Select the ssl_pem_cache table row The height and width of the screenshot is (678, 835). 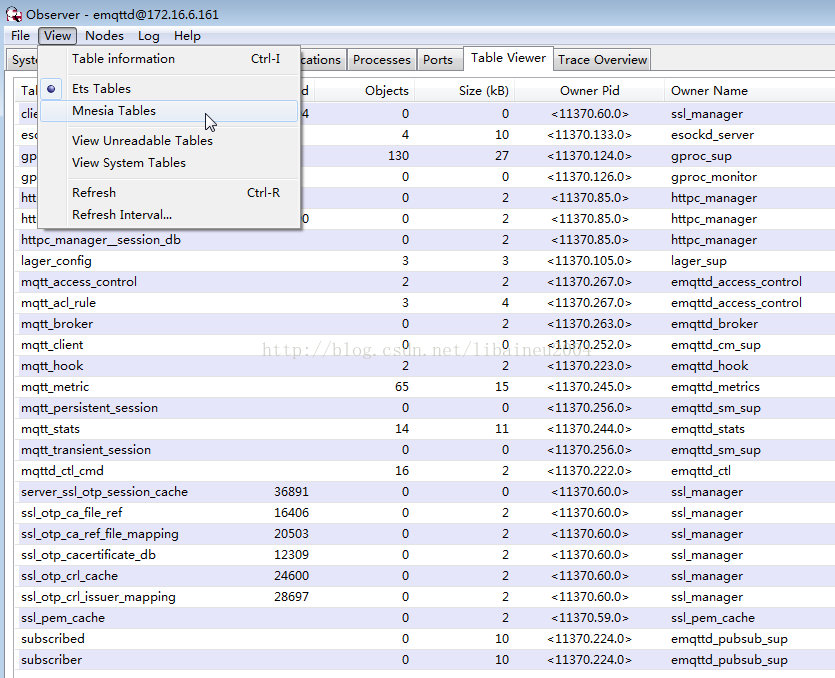tap(425, 618)
